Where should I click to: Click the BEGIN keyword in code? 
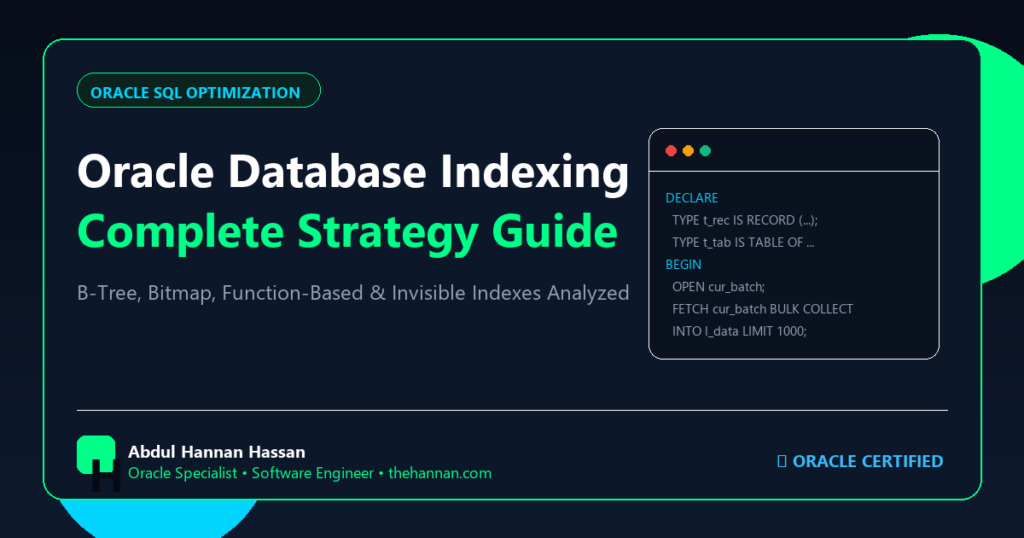coord(683,264)
